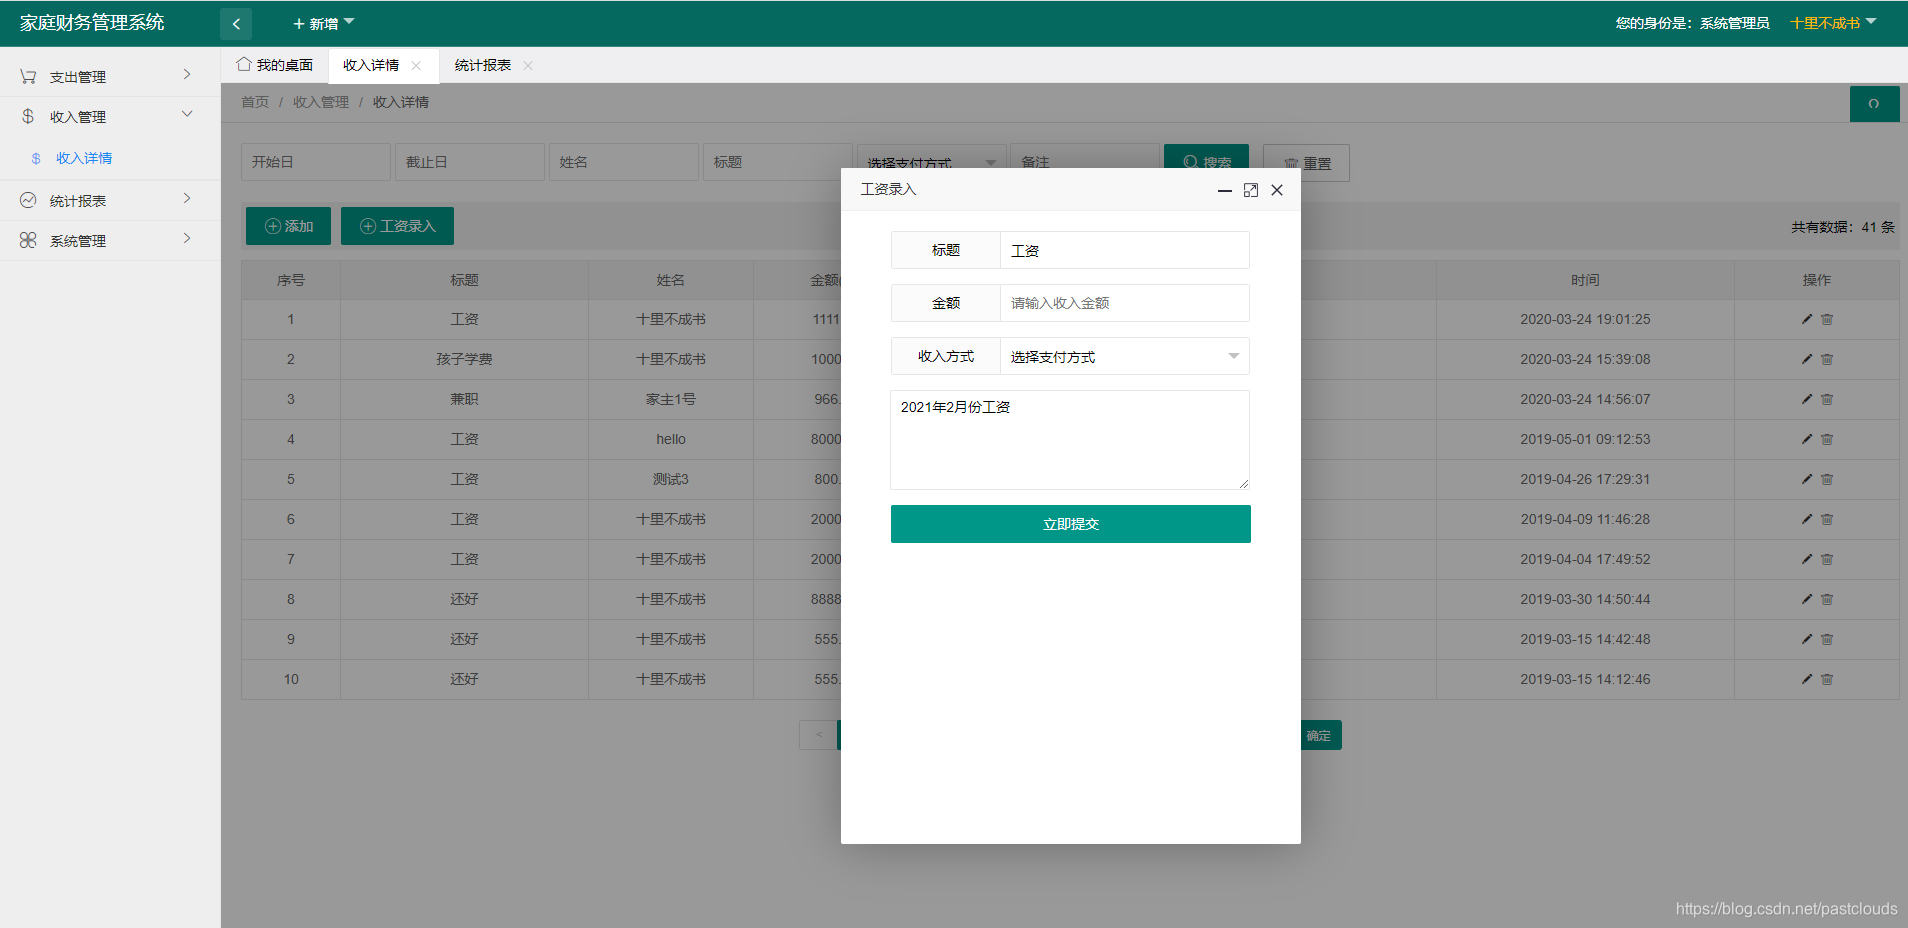Edit the row dated 2020-03-24 14:56:07
The width and height of the screenshot is (1908, 928).
(x=1807, y=399)
